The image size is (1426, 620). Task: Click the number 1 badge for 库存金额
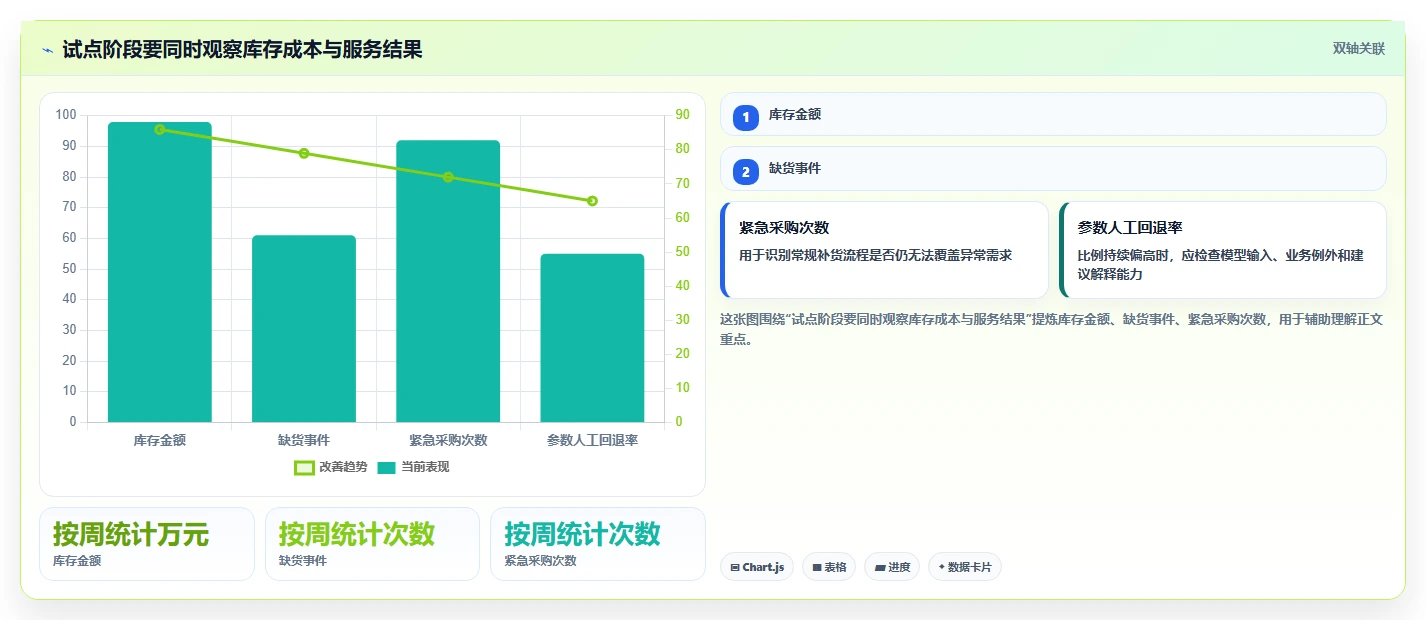(x=746, y=117)
